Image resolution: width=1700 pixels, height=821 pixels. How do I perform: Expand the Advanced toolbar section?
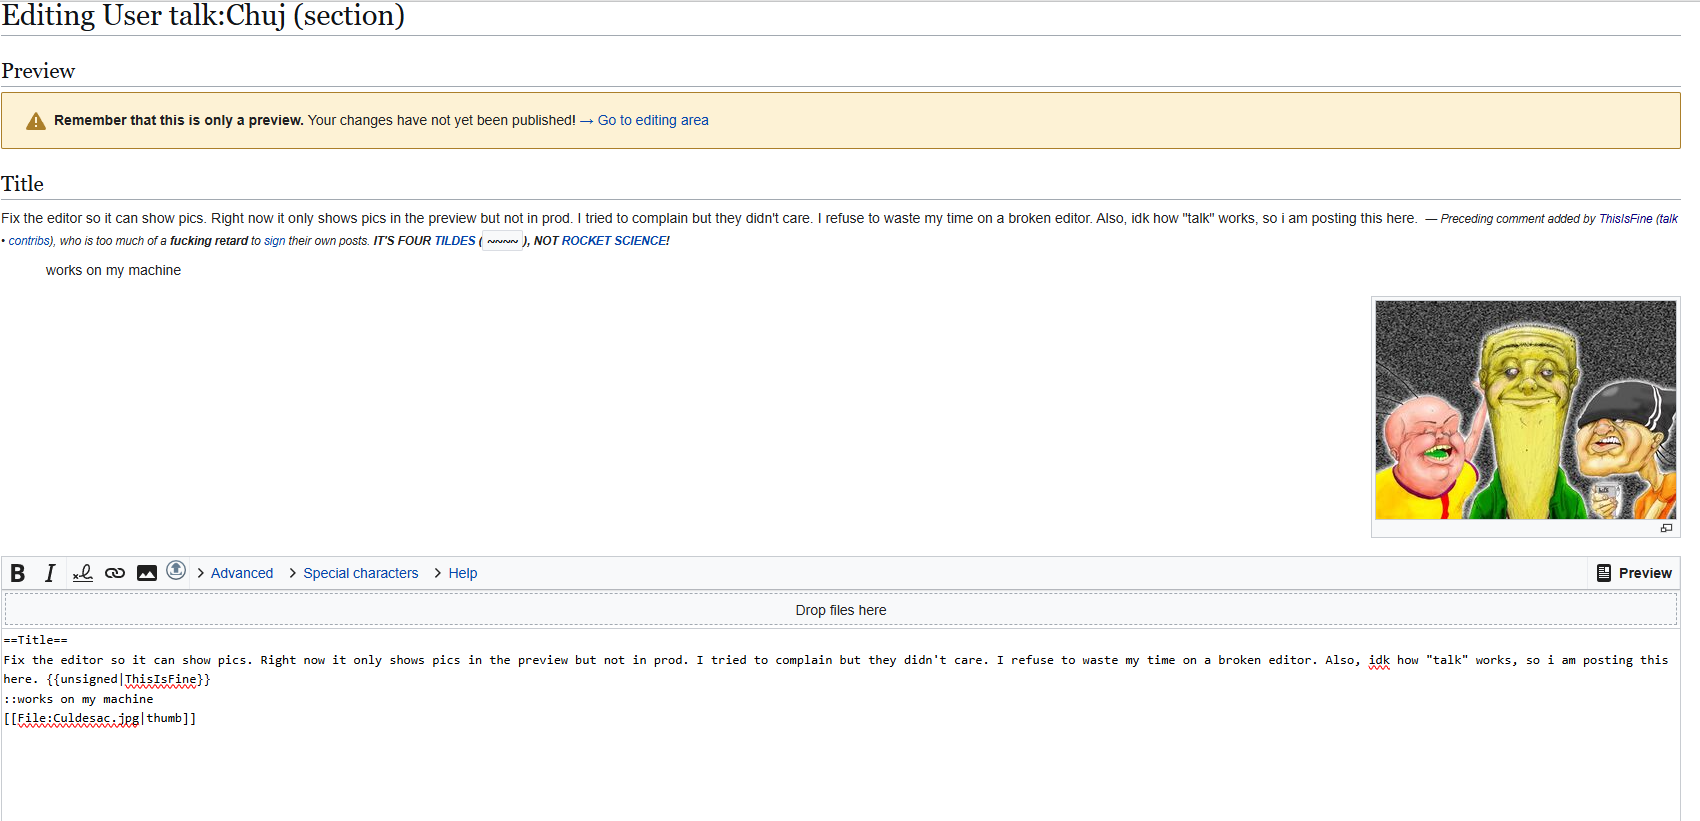pyautogui.click(x=241, y=573)
